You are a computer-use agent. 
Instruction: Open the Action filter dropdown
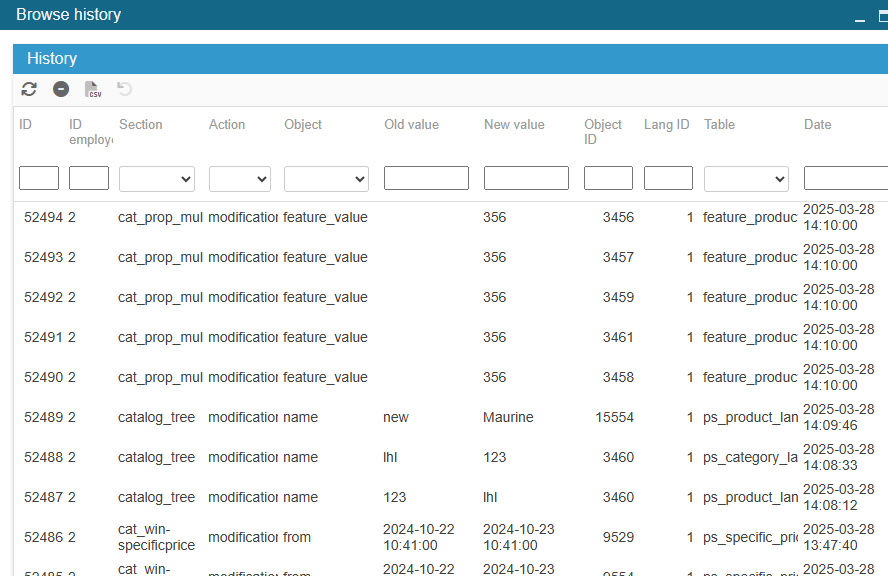tap(240, 179)
